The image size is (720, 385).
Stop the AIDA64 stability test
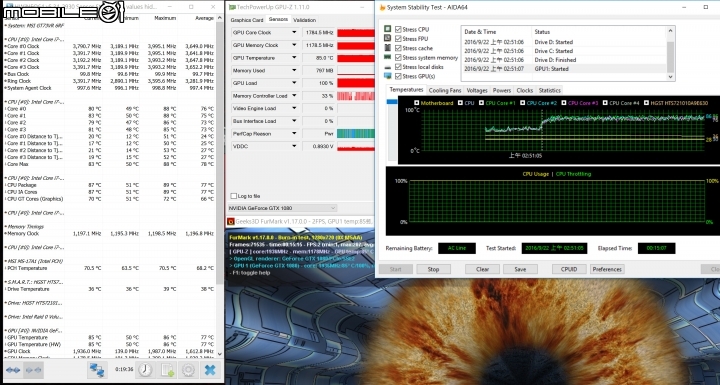point(433,269)
